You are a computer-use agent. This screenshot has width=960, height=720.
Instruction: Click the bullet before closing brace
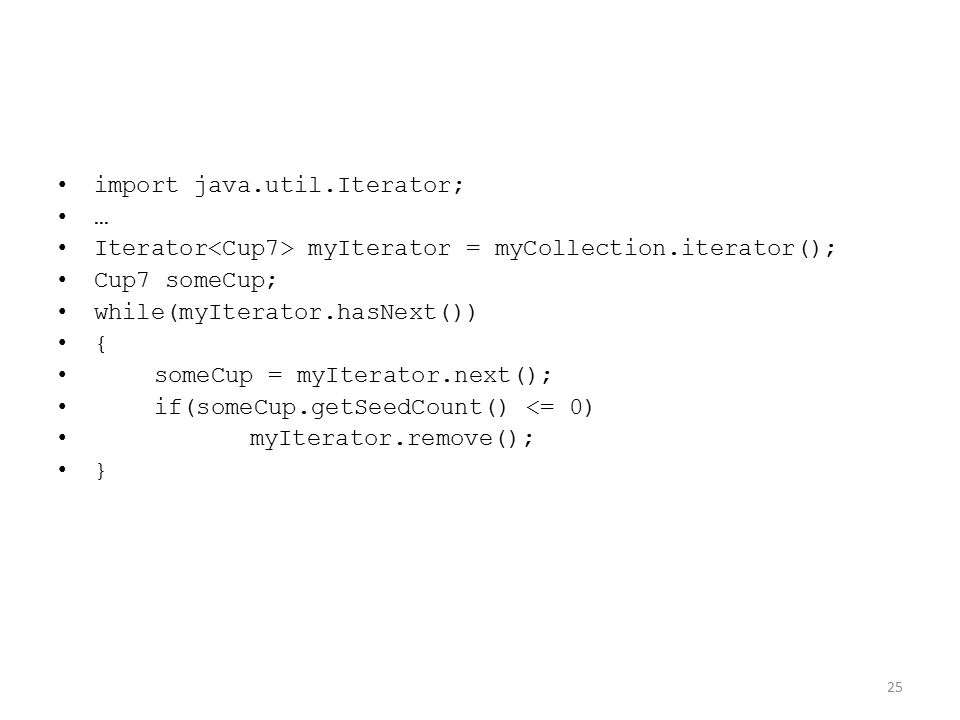62,470
